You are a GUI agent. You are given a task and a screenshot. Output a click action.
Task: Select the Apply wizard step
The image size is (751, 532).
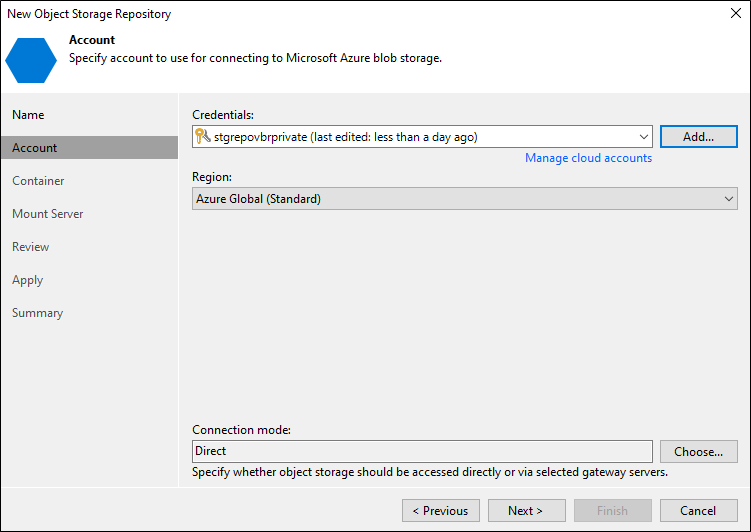(27, 280)
